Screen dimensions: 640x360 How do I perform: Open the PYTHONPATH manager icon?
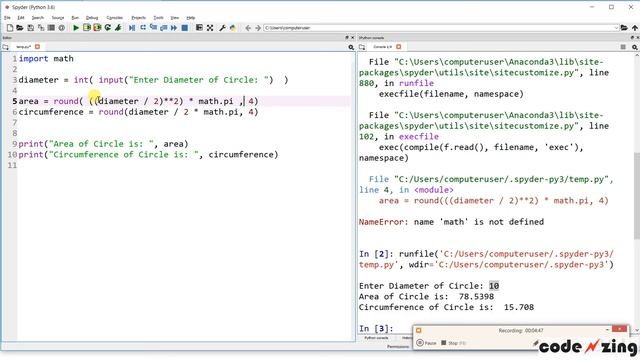[233, 28]
